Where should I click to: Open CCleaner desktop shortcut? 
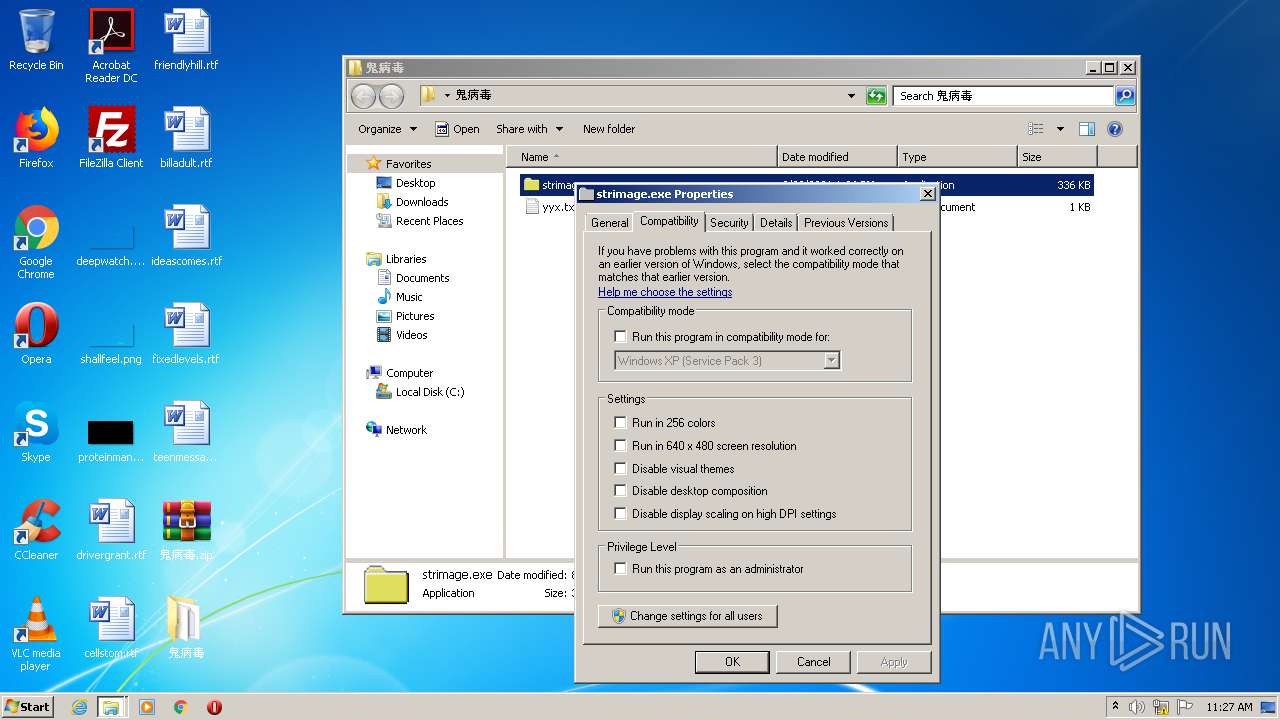[36, 530]
